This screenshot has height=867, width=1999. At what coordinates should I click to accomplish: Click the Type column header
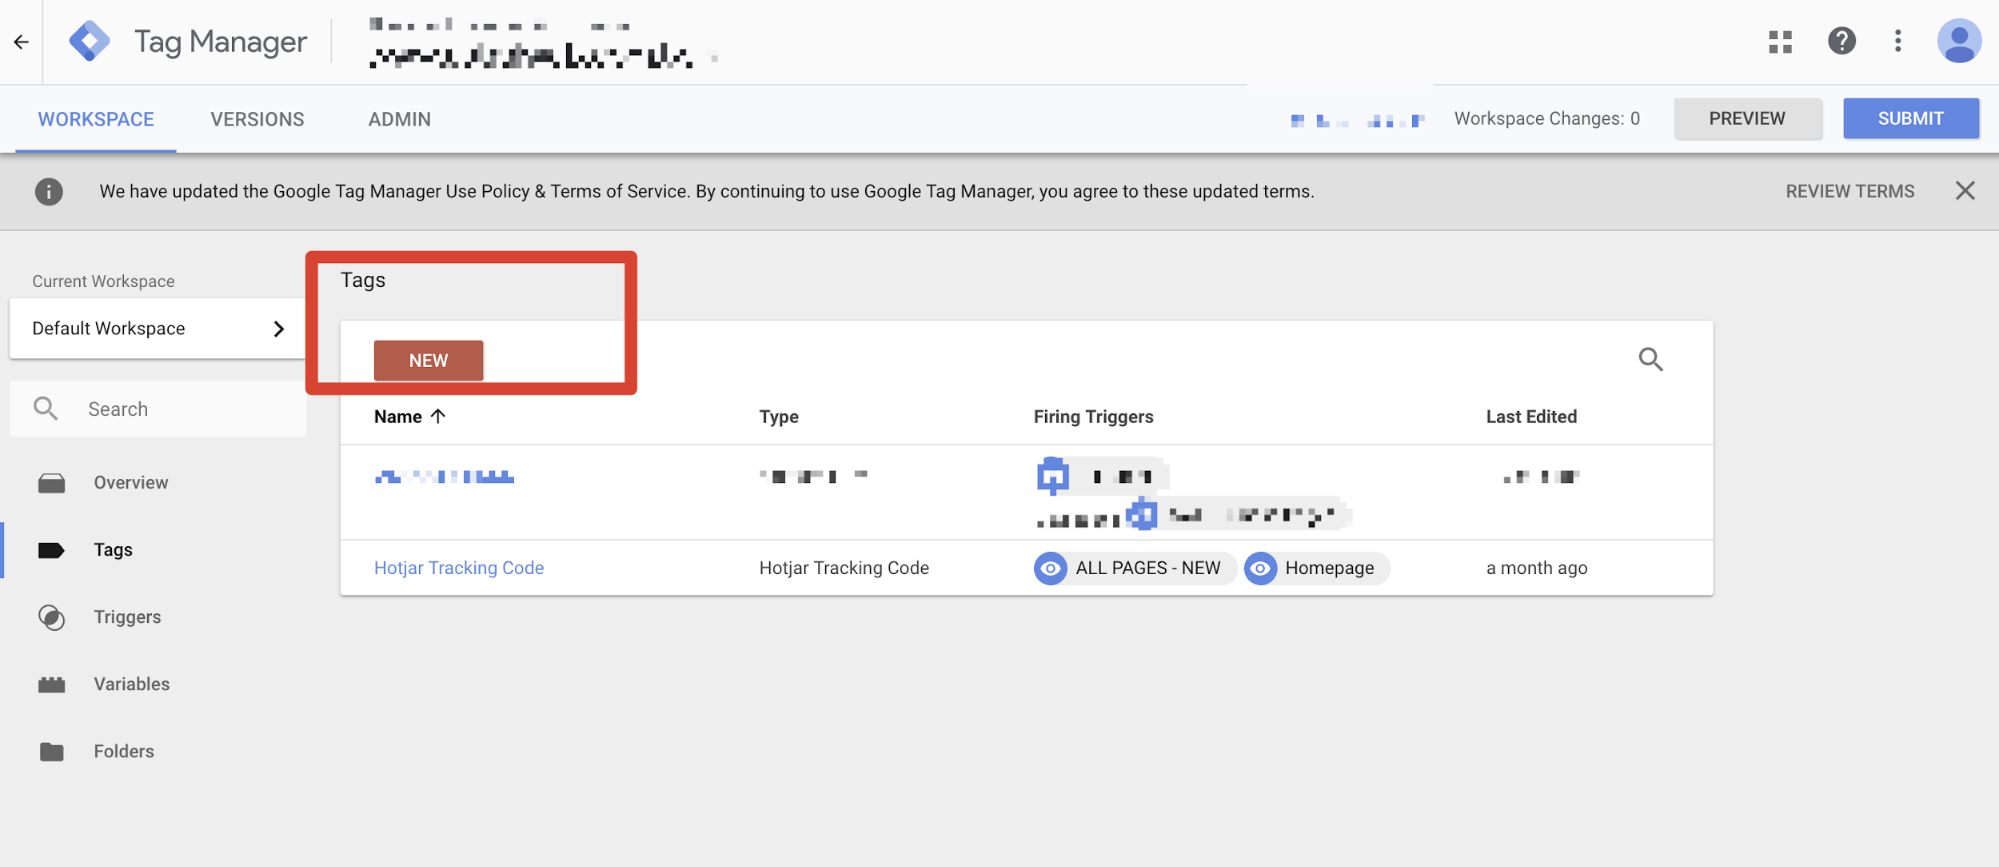click(x=778, y=416)
